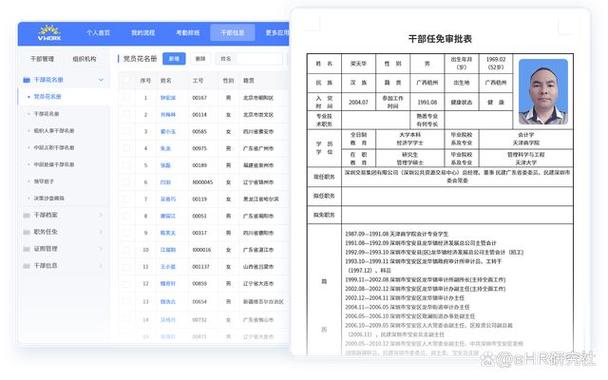Click the 大学本科 cell in approval form

point(410,135)
